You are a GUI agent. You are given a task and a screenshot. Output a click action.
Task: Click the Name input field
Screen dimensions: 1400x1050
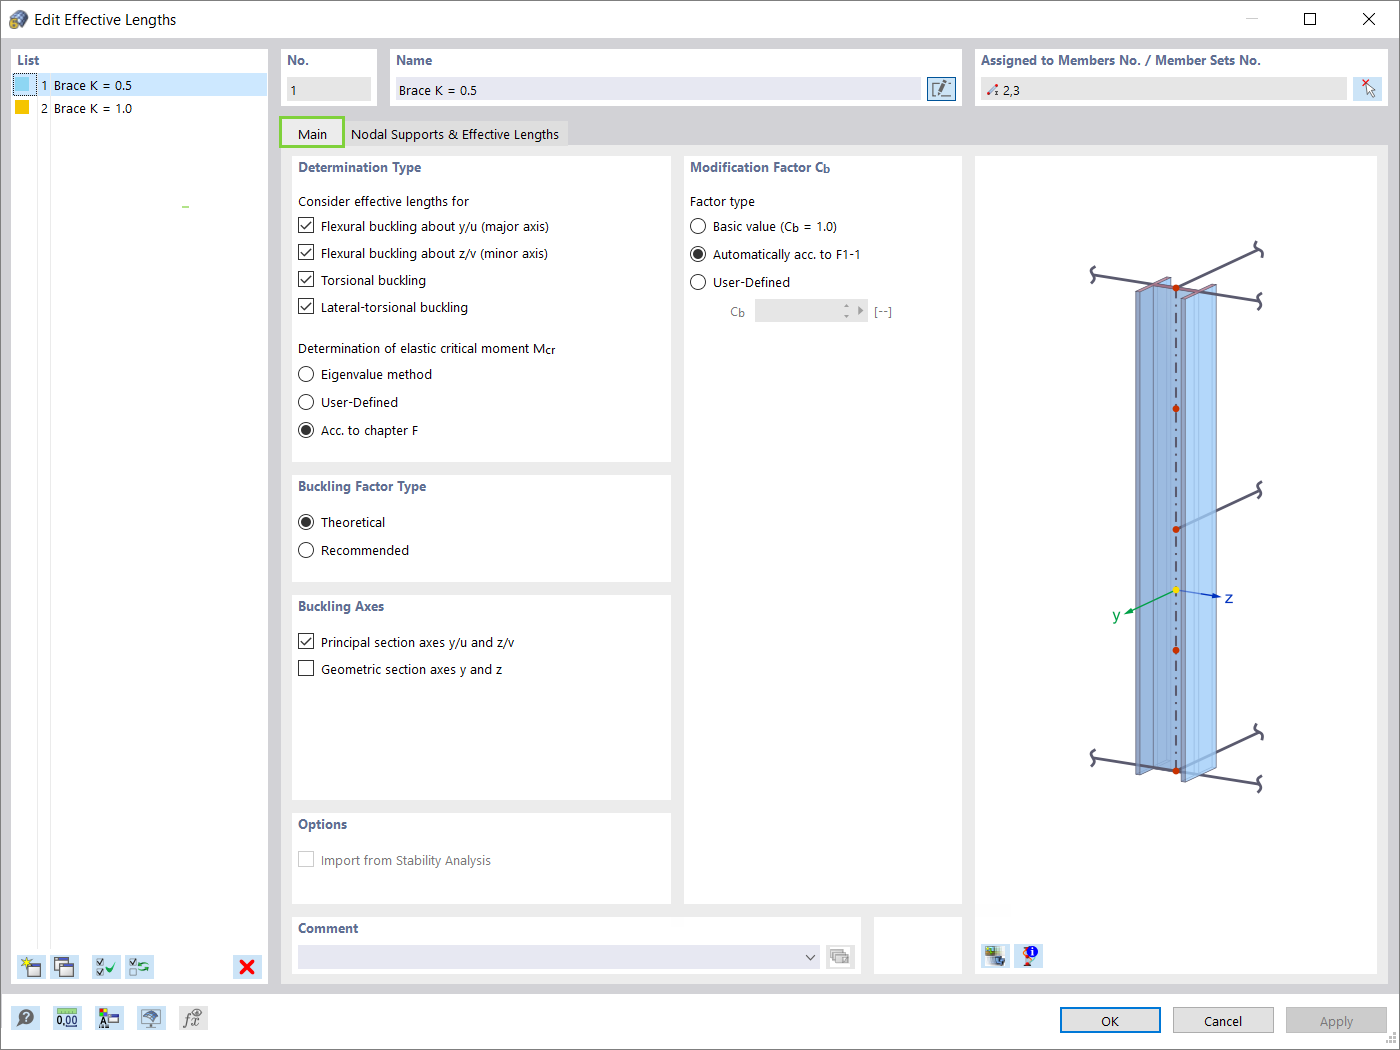658,90
